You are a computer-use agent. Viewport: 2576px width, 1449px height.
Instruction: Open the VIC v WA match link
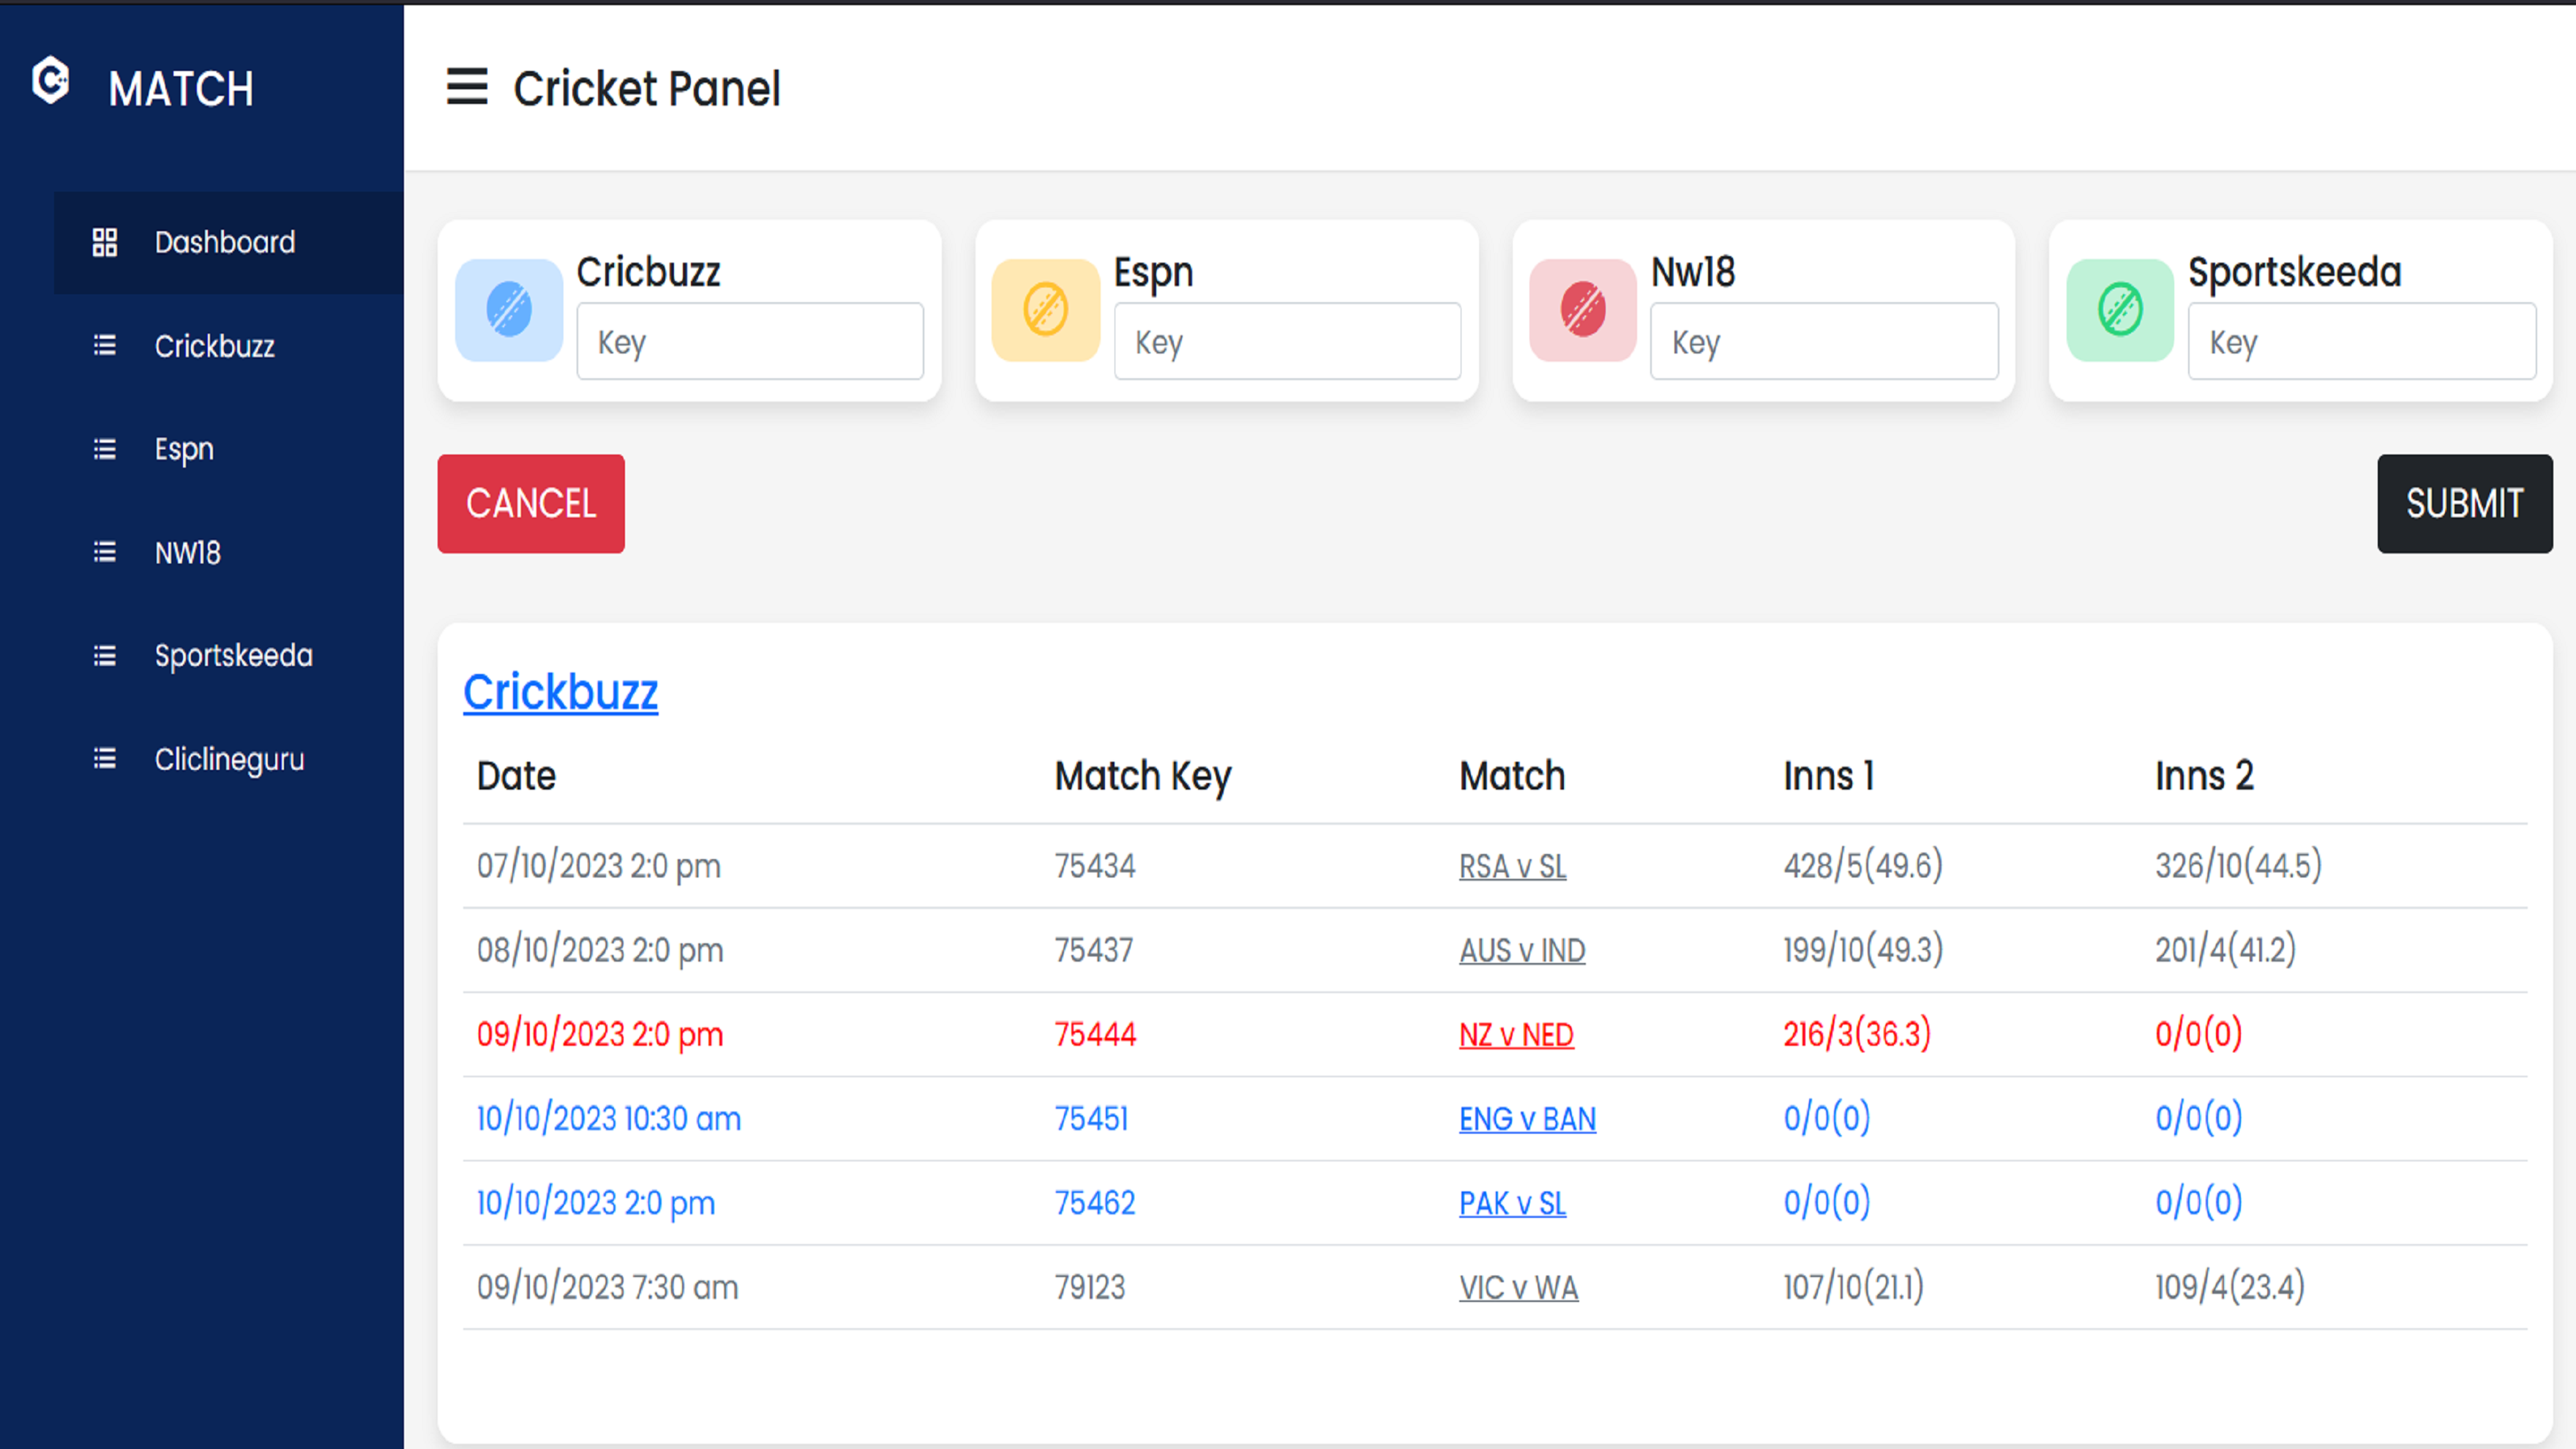(1519, 1288)
